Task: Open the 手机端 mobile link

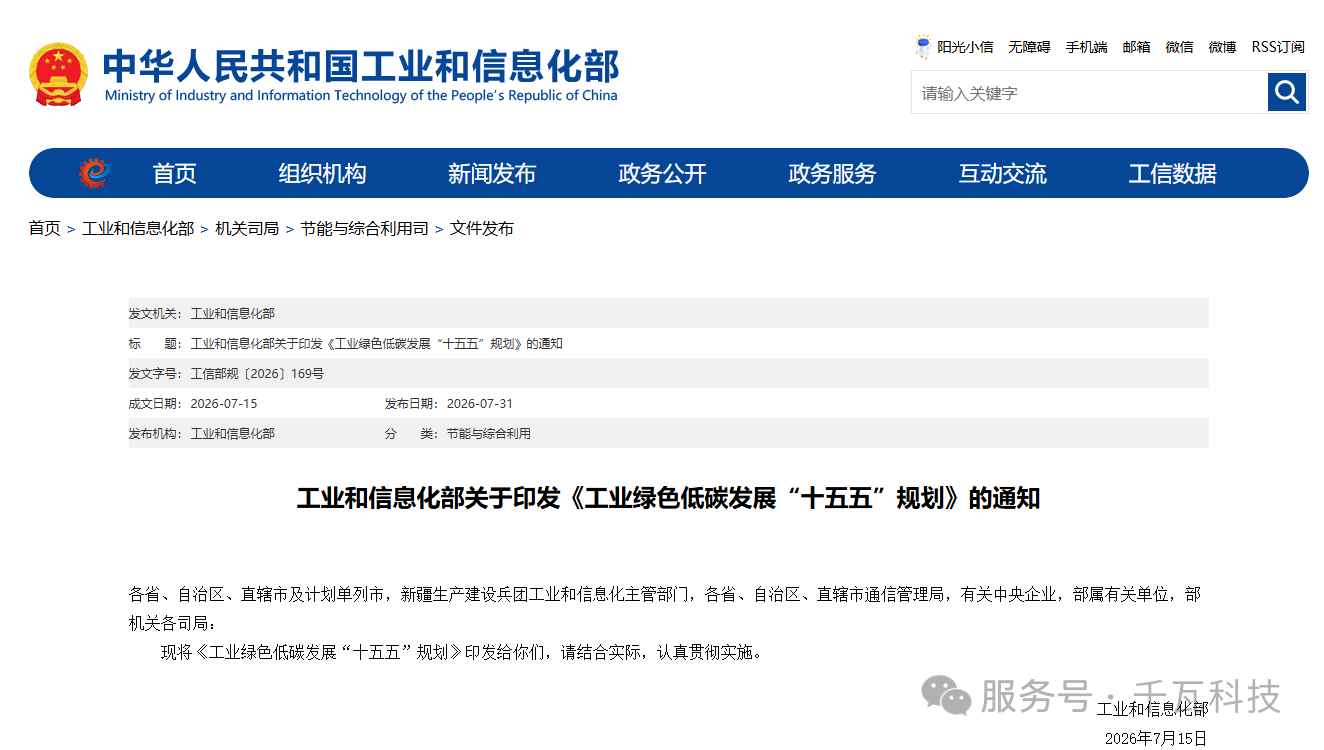Action: click(1086, 47)
